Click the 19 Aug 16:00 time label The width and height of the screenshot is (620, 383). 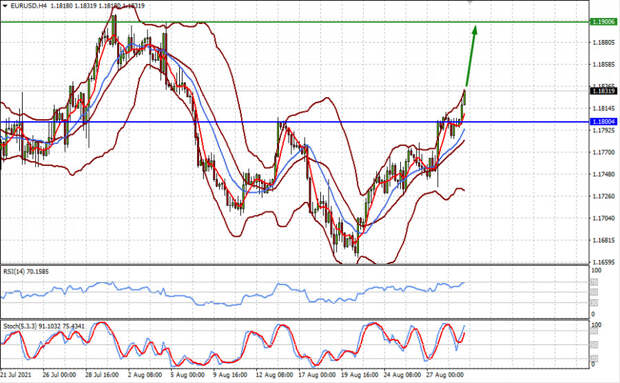pos(360,375)
